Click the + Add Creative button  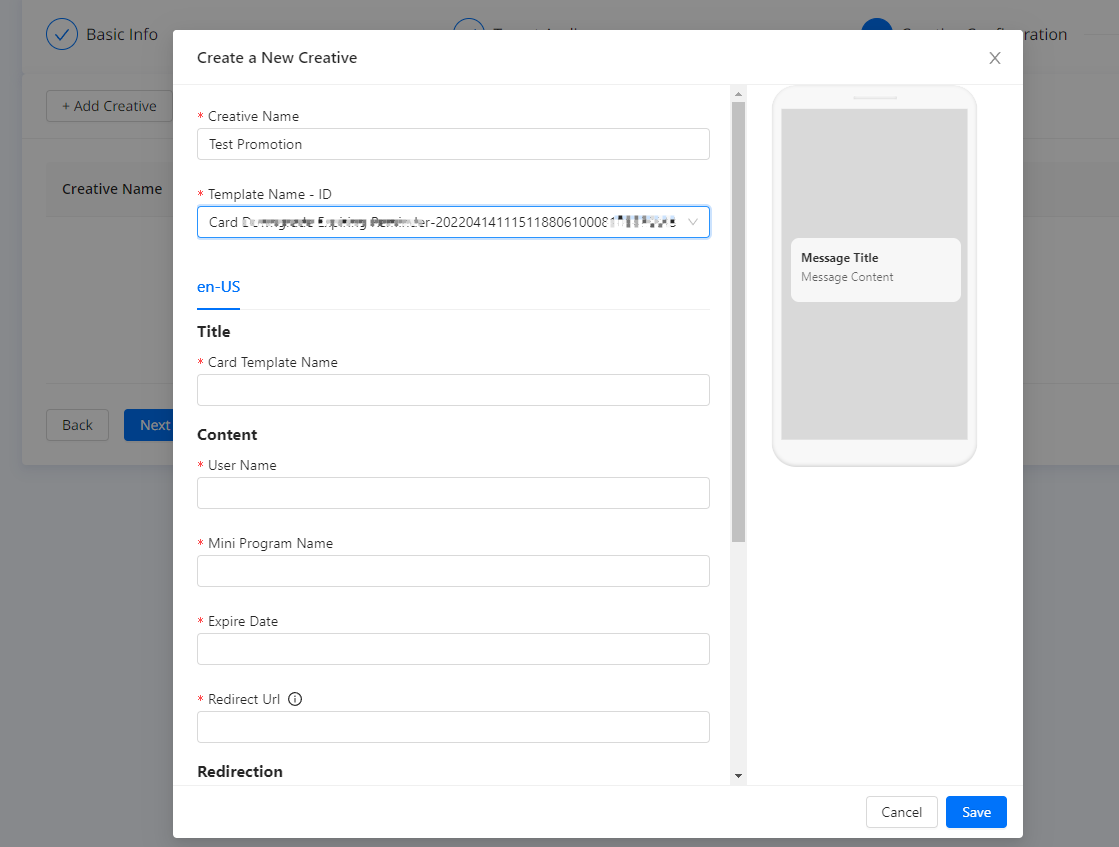tap(109, 106)
